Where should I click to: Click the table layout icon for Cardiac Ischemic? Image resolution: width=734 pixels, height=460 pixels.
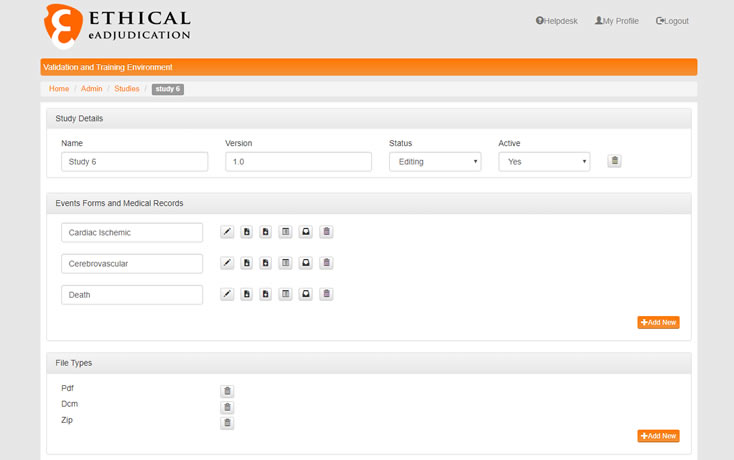click(286, 232)
